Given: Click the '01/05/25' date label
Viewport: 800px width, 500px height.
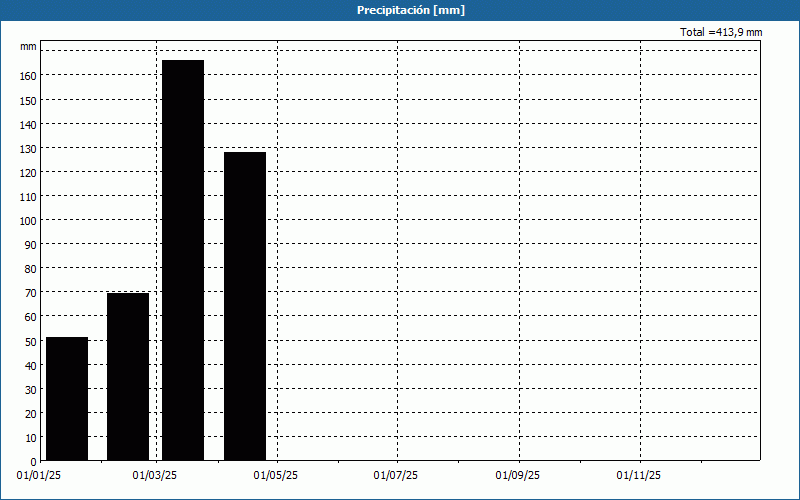Looking at the screenshot, I should [x=276, y=476].
